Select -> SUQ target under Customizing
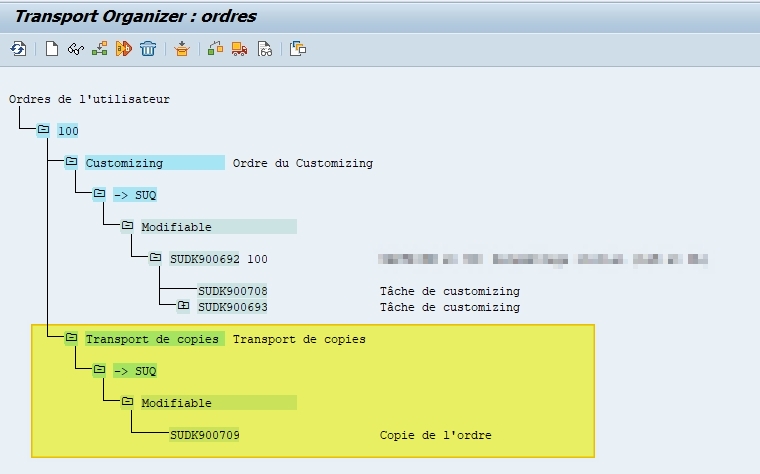 (x=134, y=195)
